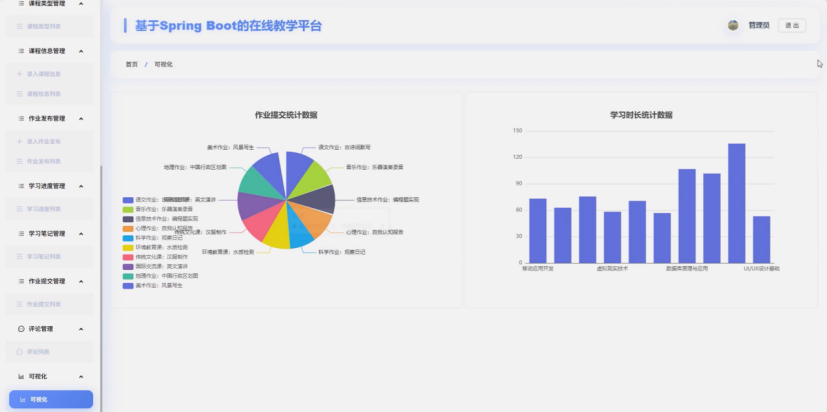Screen dimensions: 827x412
Task: Click the list icon beside 作业提交列表
Action: [20, 304]
